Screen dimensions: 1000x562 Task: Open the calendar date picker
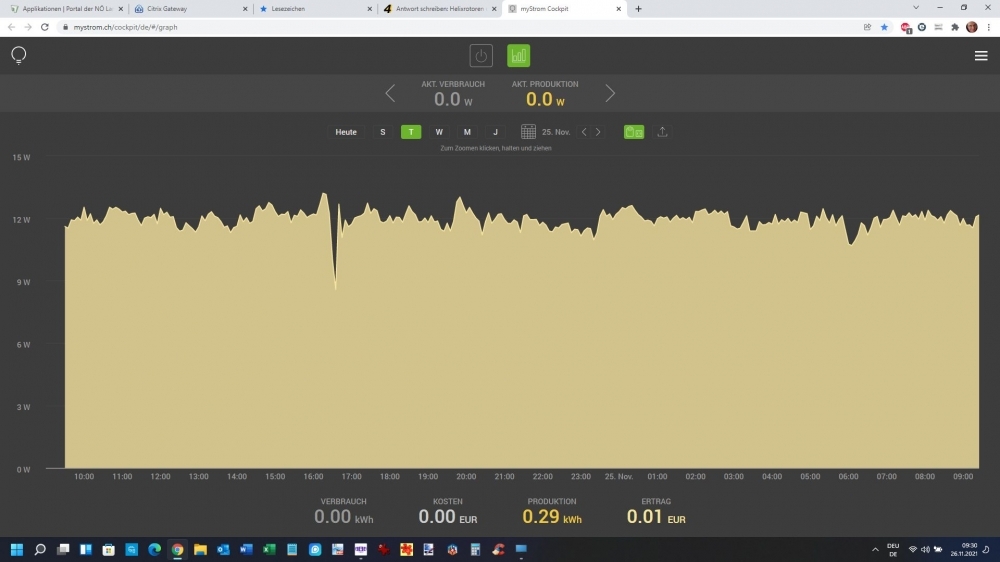528,132
